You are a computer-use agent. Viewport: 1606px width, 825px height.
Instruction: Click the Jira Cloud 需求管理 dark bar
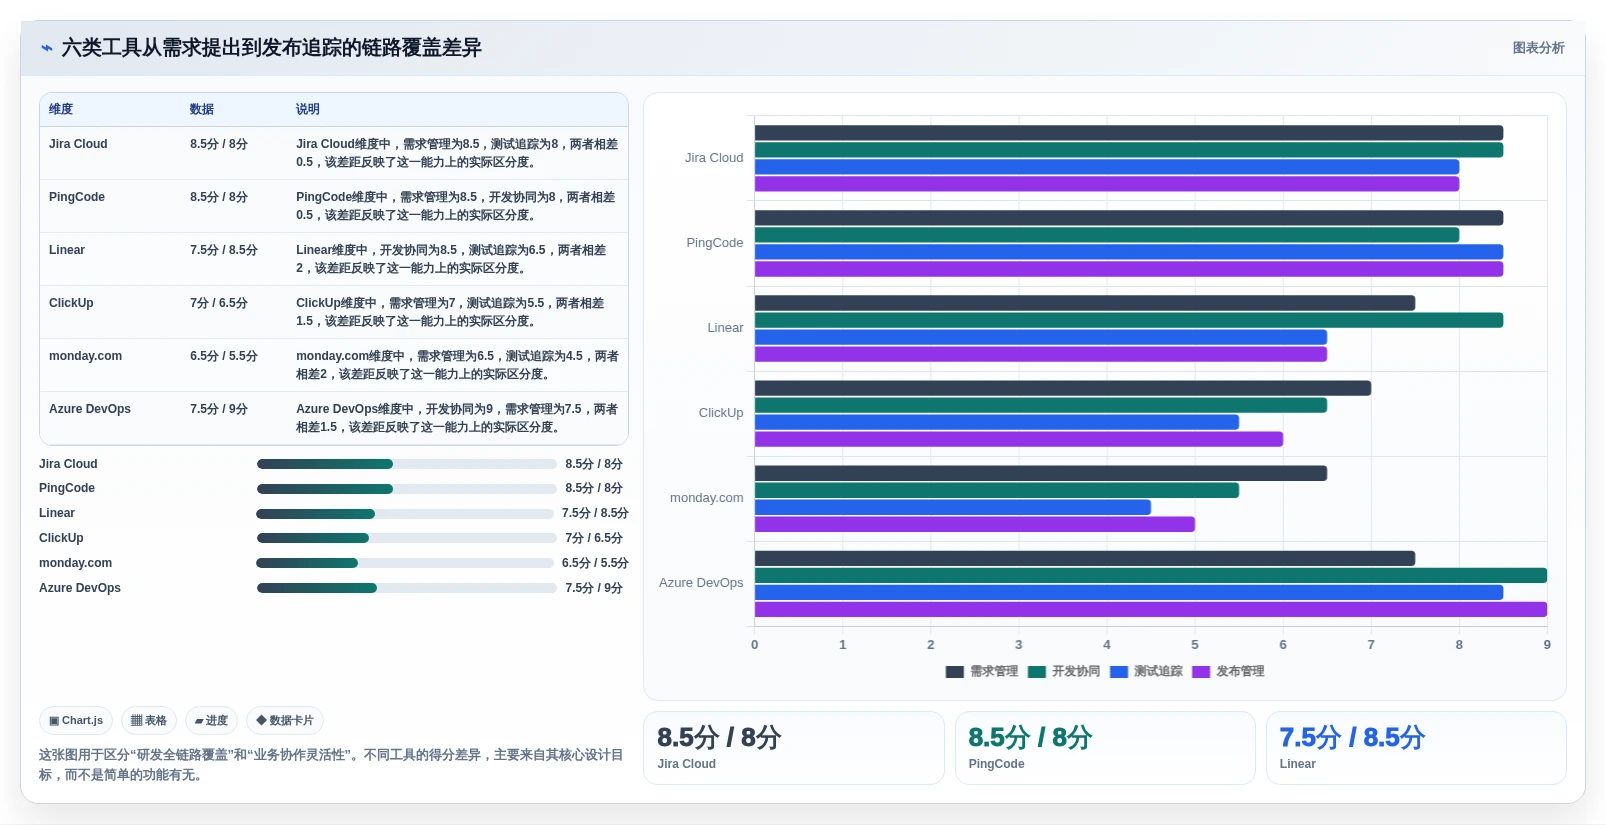point(1129,133)
